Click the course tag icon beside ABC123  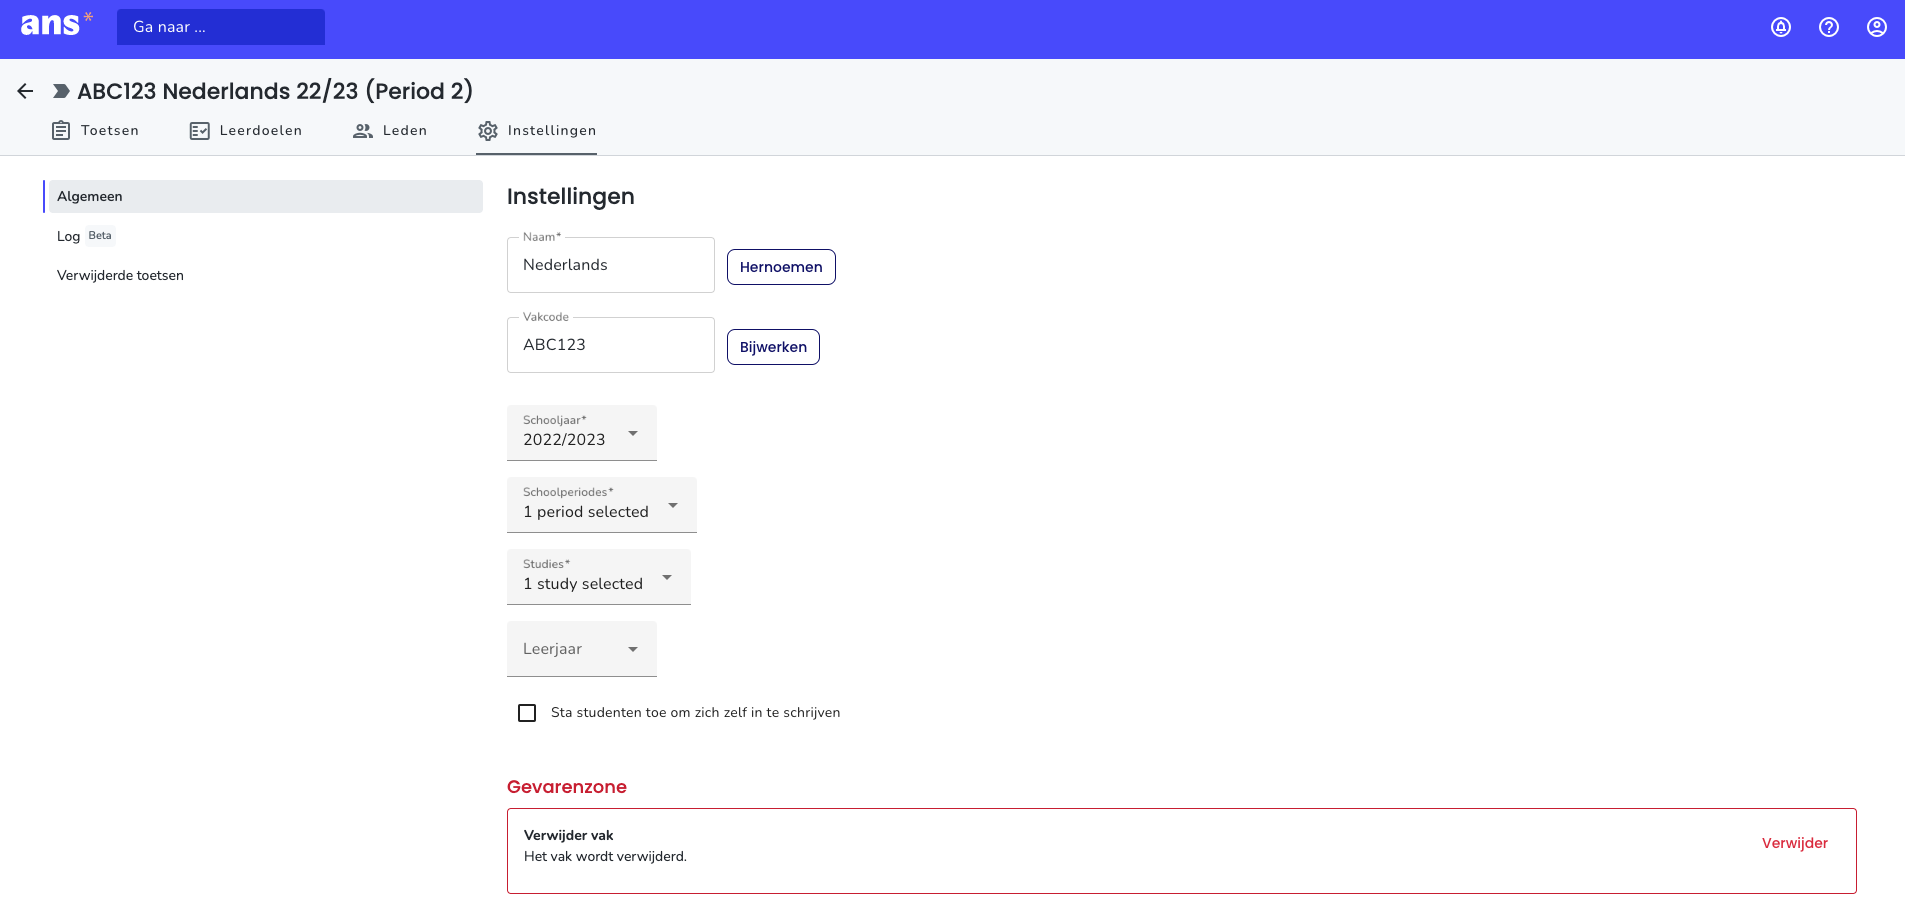point(61,91)
